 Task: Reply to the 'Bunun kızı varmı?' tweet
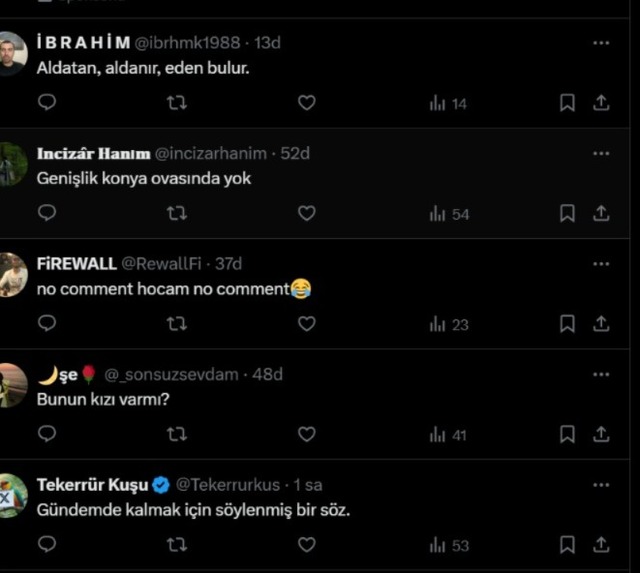point(47,434)
